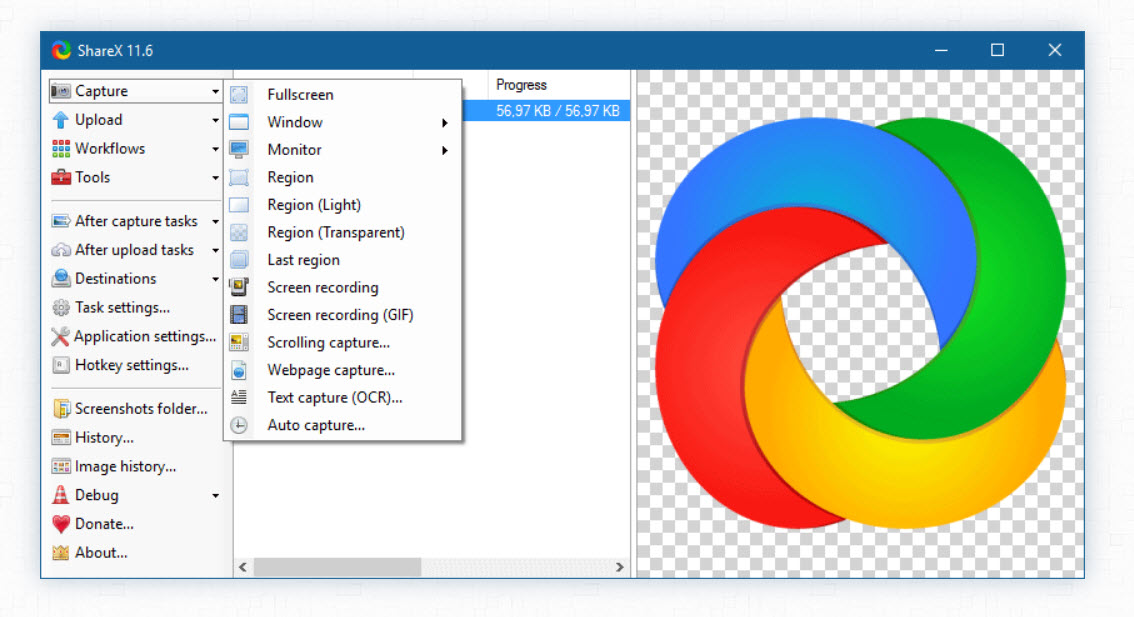Image resolution: width=1134 pixels, height=617 pixels.
Task: Click the Scrolling capture icon
Action: click(x=239, y=342)
